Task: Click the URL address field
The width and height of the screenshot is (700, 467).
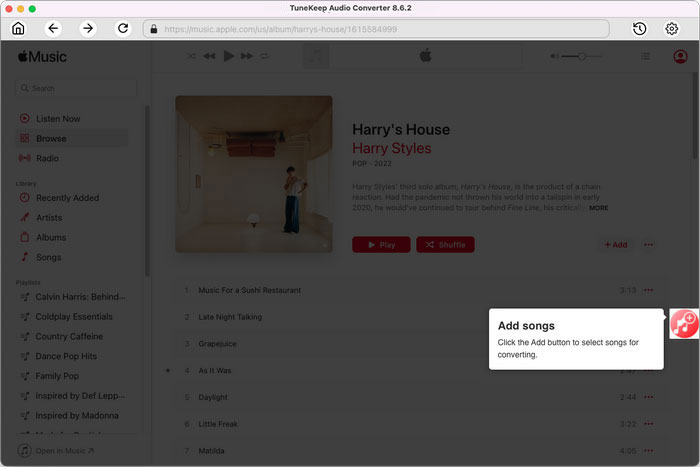Action: [376, 29]
